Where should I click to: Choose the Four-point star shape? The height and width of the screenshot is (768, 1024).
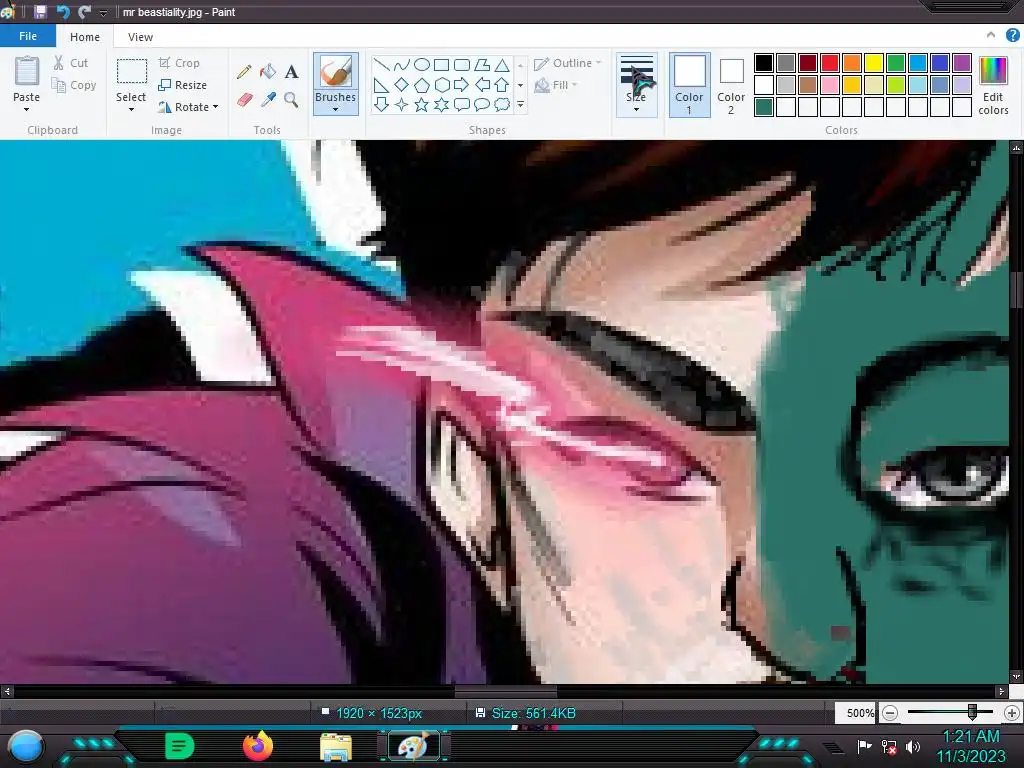coord(402,104)
